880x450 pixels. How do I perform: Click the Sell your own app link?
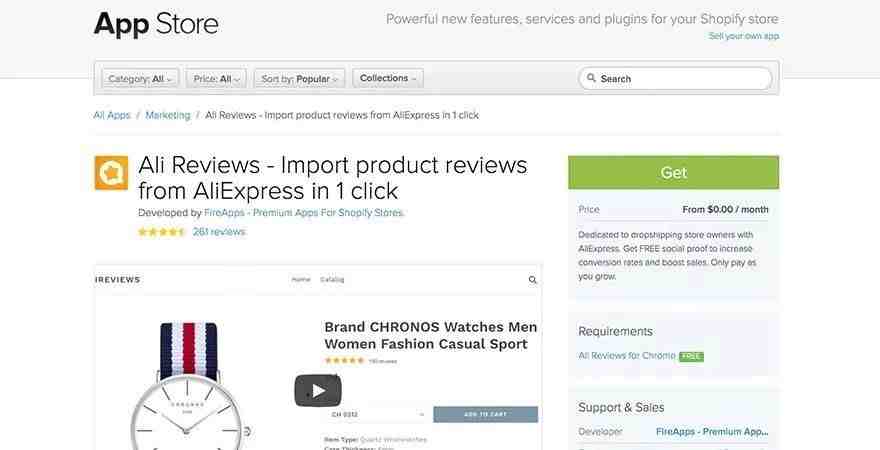click(744, 36)
